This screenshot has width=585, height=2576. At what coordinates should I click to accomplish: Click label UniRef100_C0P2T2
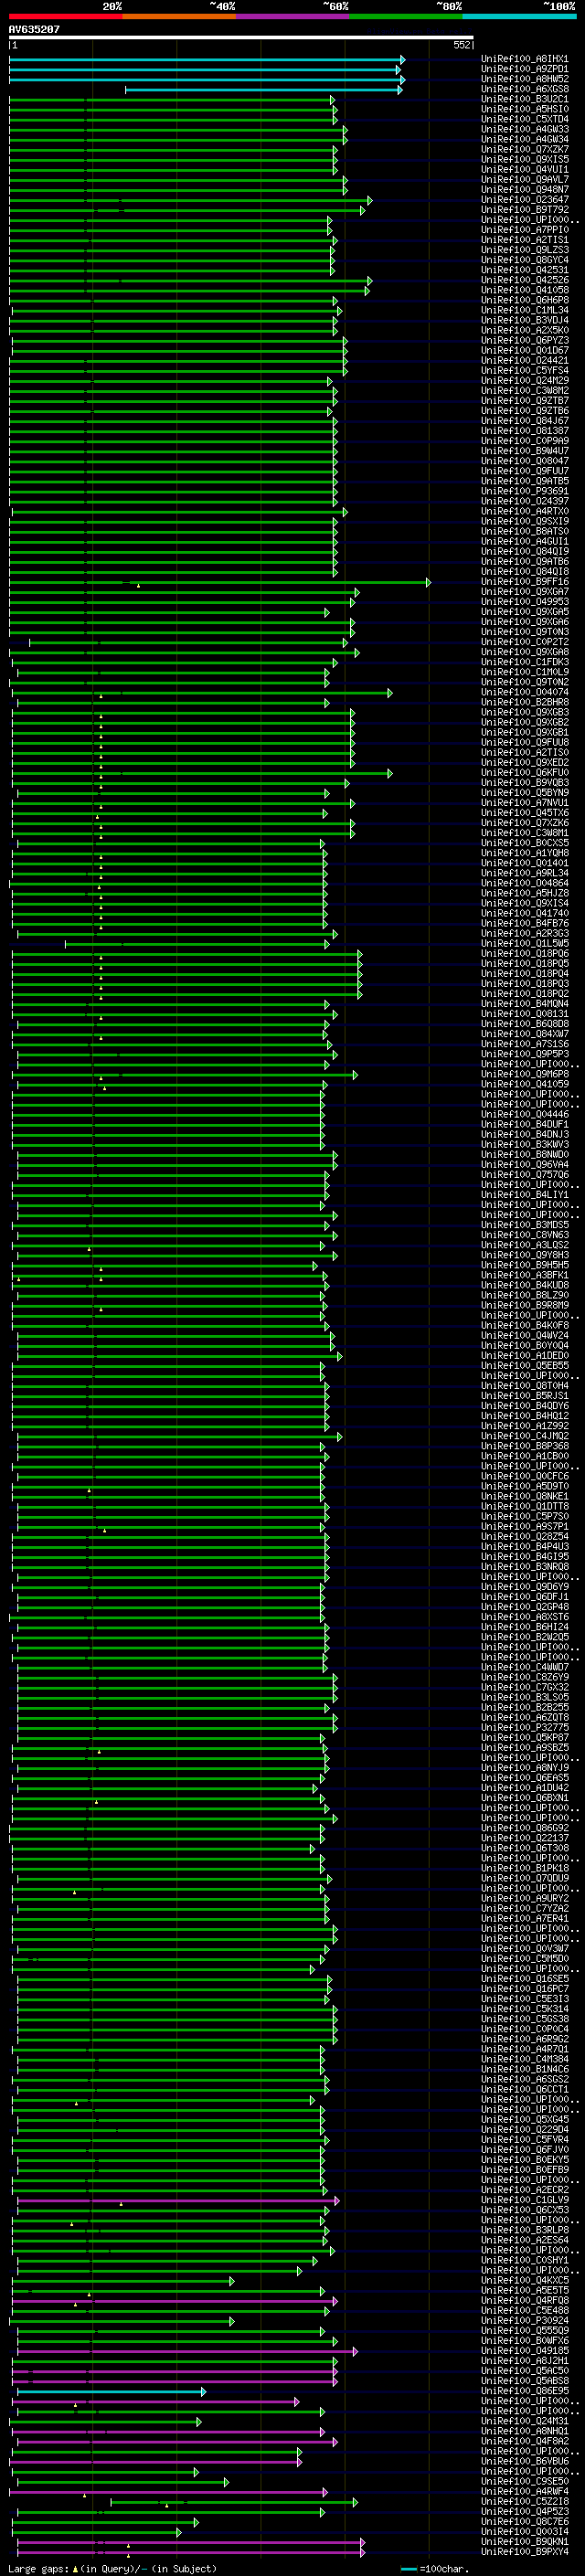[x=525, y=642]
